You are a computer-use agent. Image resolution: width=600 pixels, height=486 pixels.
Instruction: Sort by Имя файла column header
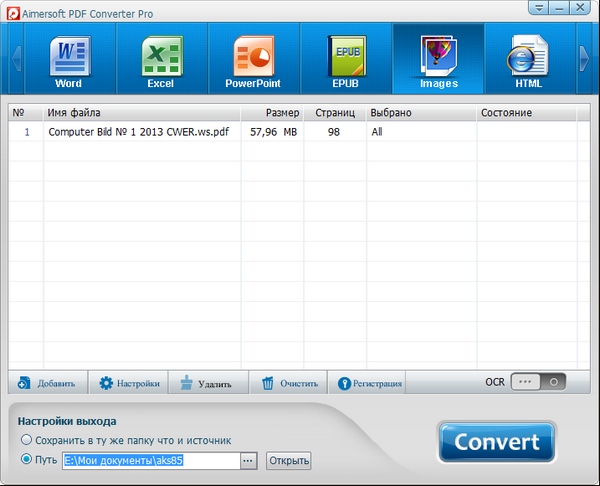(142, 113)
